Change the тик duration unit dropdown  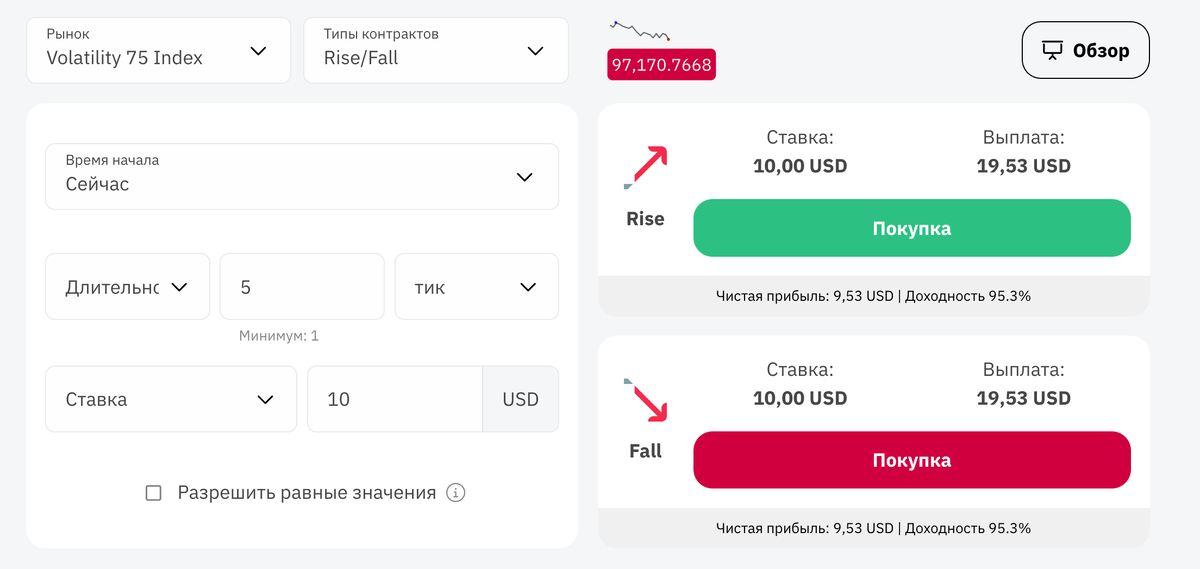click(x=476, y=287)
